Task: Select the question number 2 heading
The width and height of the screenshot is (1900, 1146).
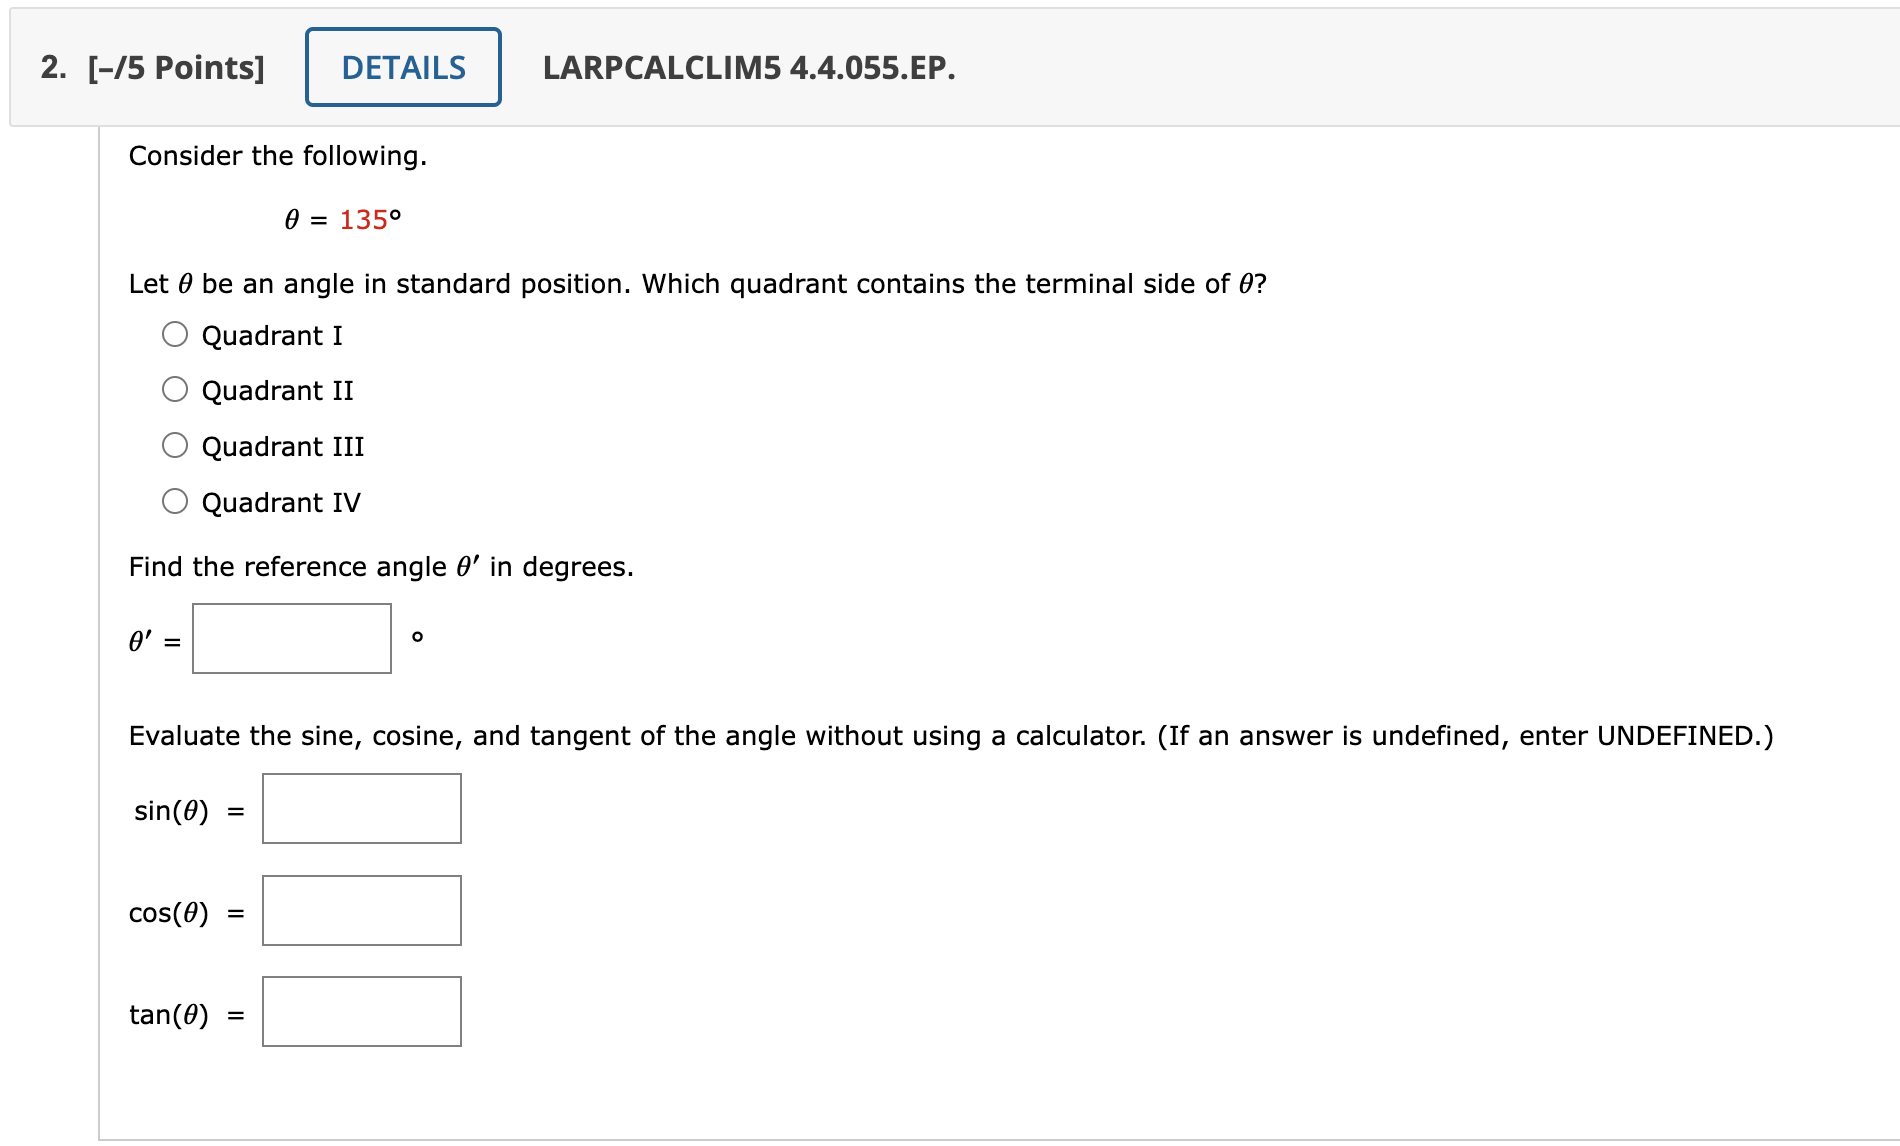Action: (x=50, y=68)
